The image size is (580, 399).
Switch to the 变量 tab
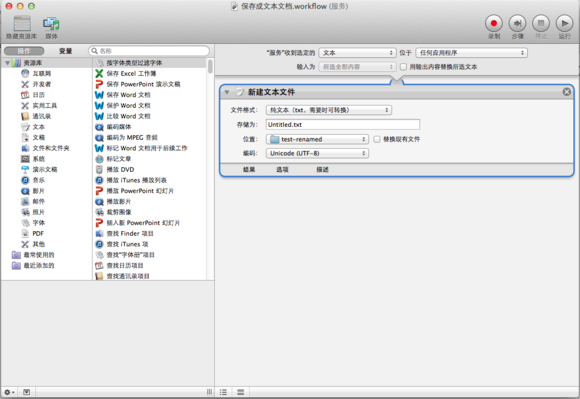click(65, 51)
